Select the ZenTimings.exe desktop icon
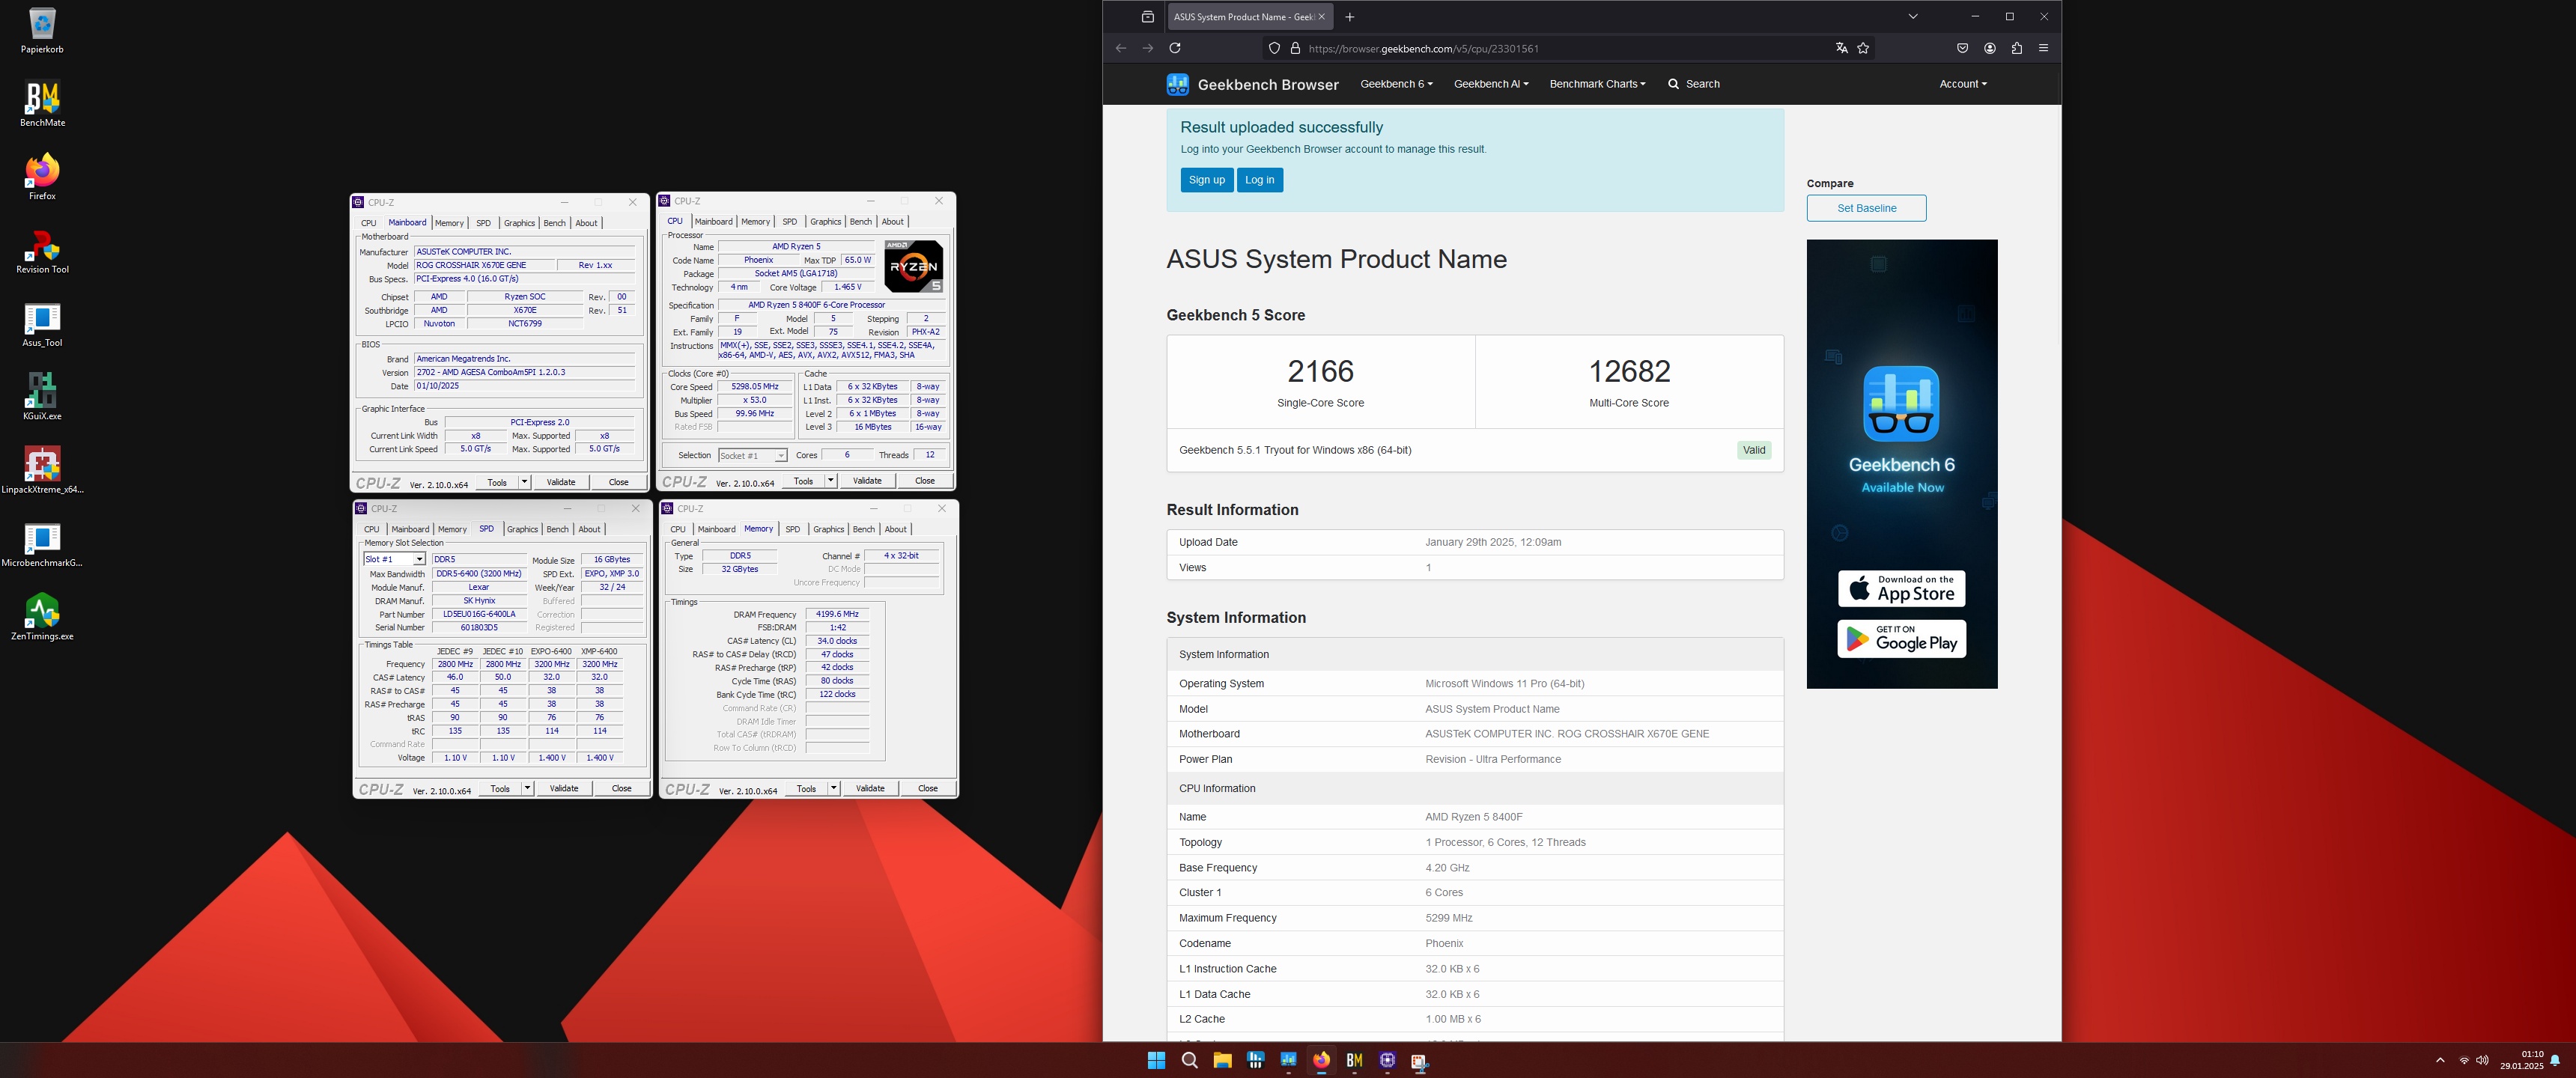The width and height of the screenshot is (2576, 1078). tap(42, 617)
